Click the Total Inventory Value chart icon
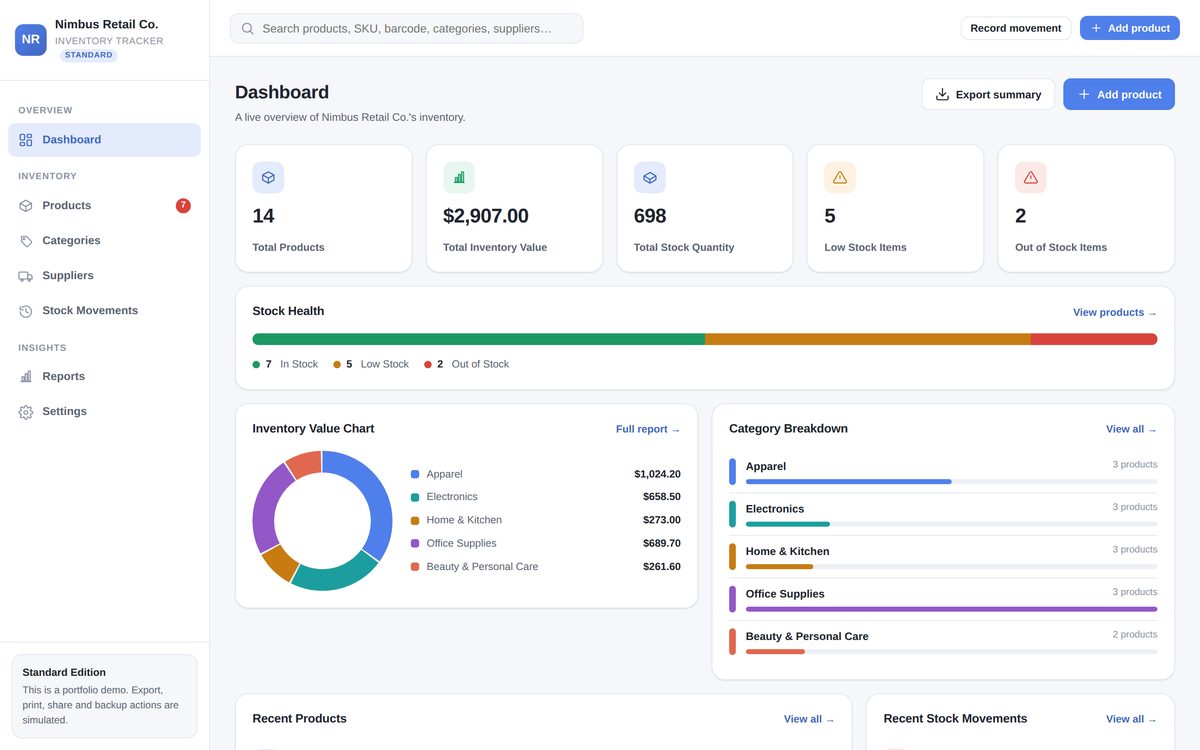Image resolution: width=1200 pixels, height=750 pixels. 459,177
